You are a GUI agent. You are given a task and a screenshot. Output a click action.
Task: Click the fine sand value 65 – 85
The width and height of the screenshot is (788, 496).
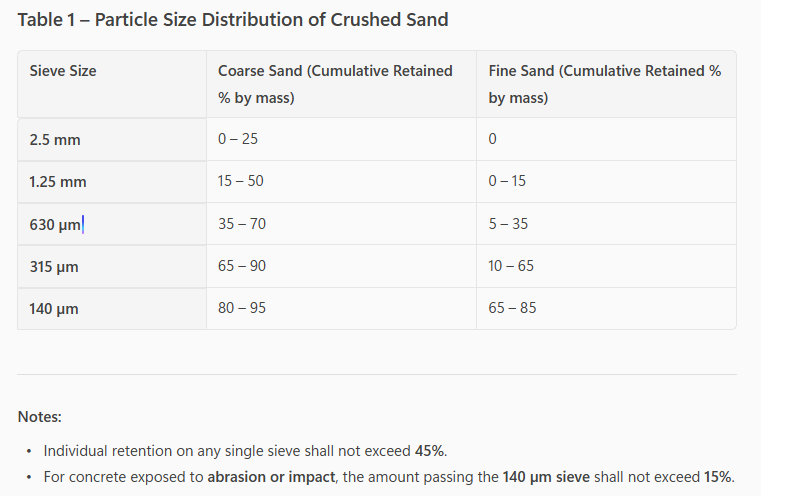pos(512,308)
